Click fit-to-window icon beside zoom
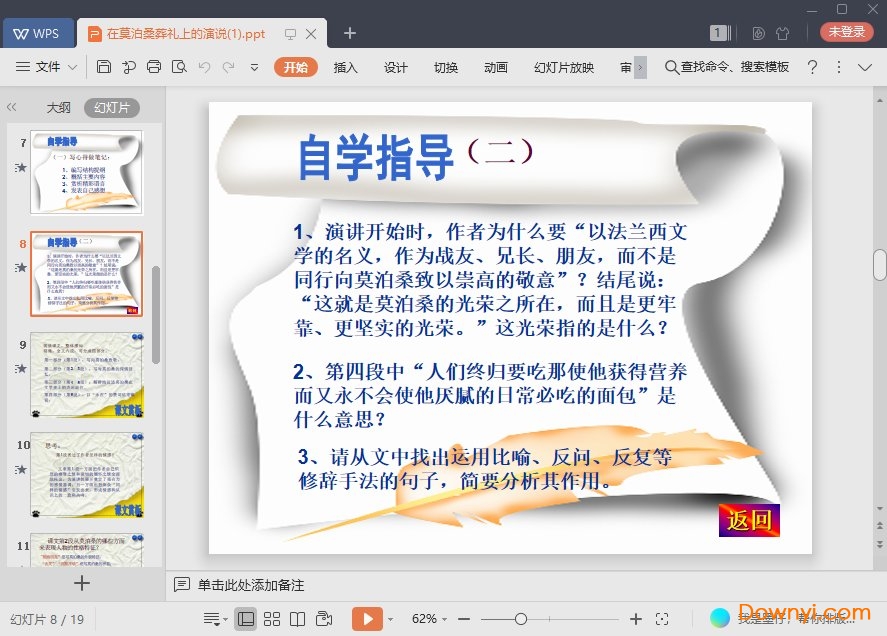Image resolution: width=887 pixels, height=636 pixels. 662,619
